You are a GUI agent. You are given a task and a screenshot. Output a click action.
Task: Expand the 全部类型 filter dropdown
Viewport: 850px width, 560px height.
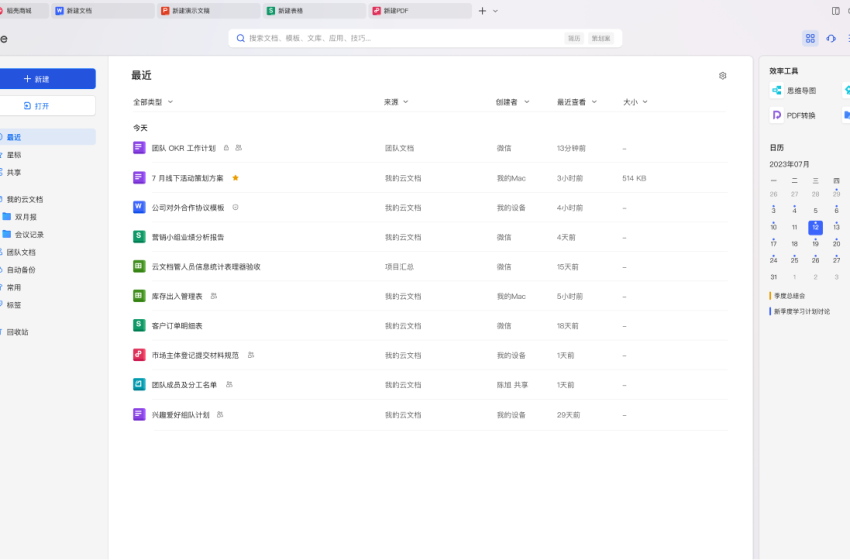point(153,102)
